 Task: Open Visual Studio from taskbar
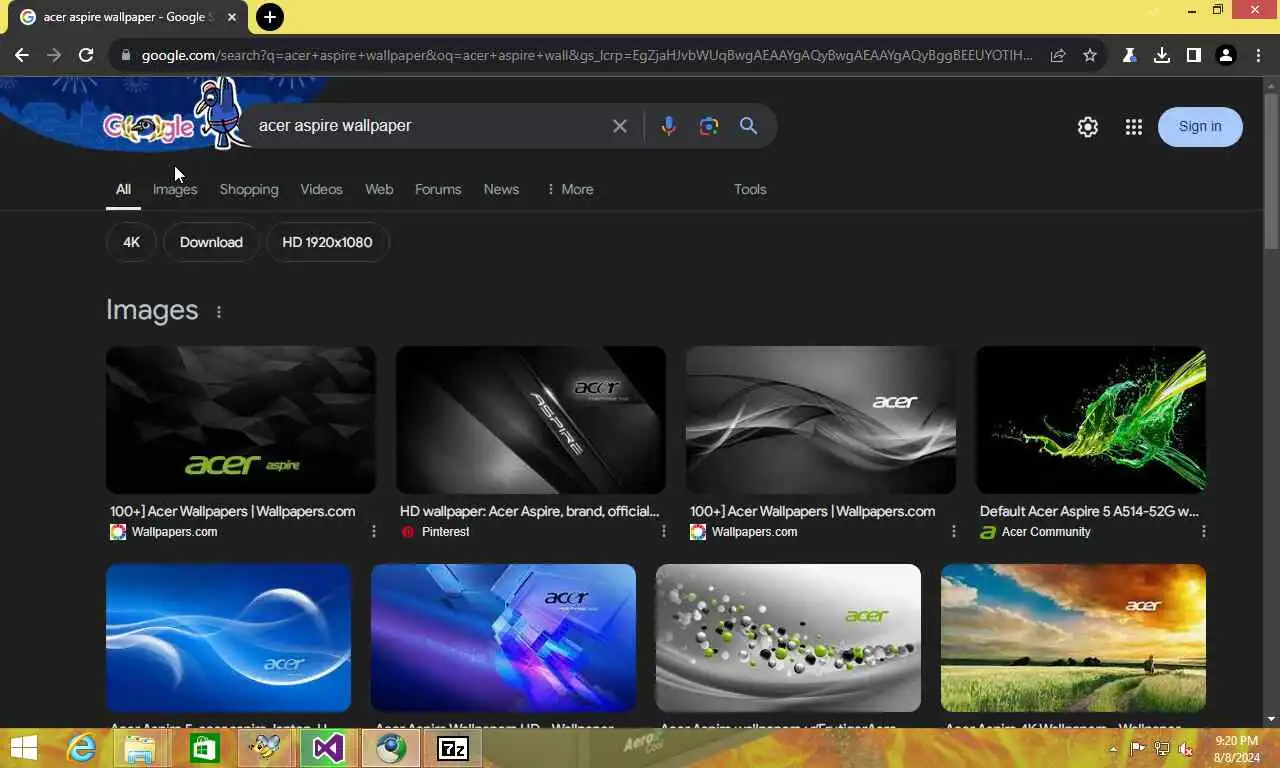(328, 748)
